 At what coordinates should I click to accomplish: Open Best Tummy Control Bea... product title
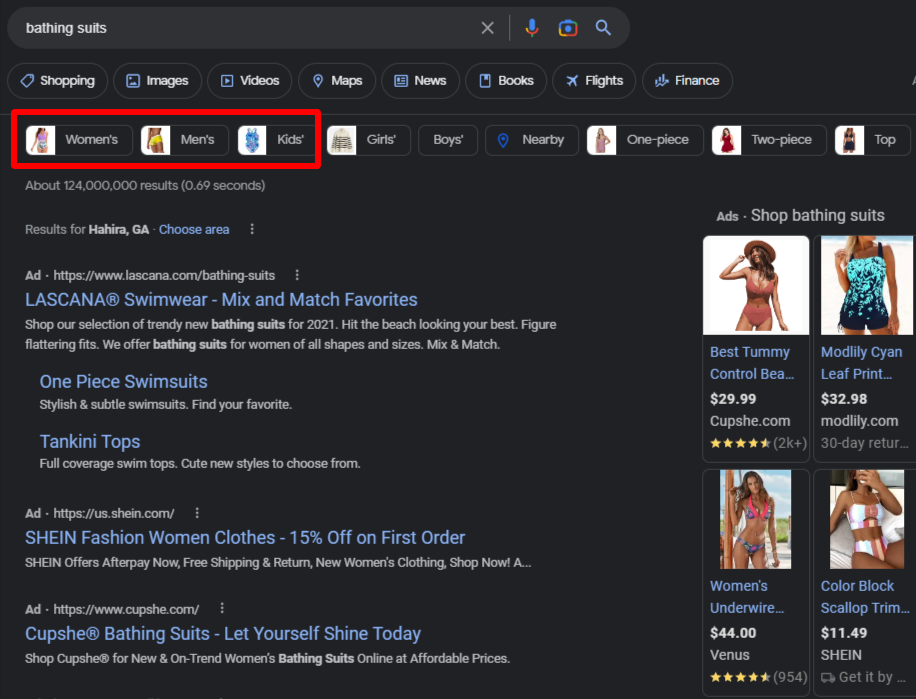point(752,363)
